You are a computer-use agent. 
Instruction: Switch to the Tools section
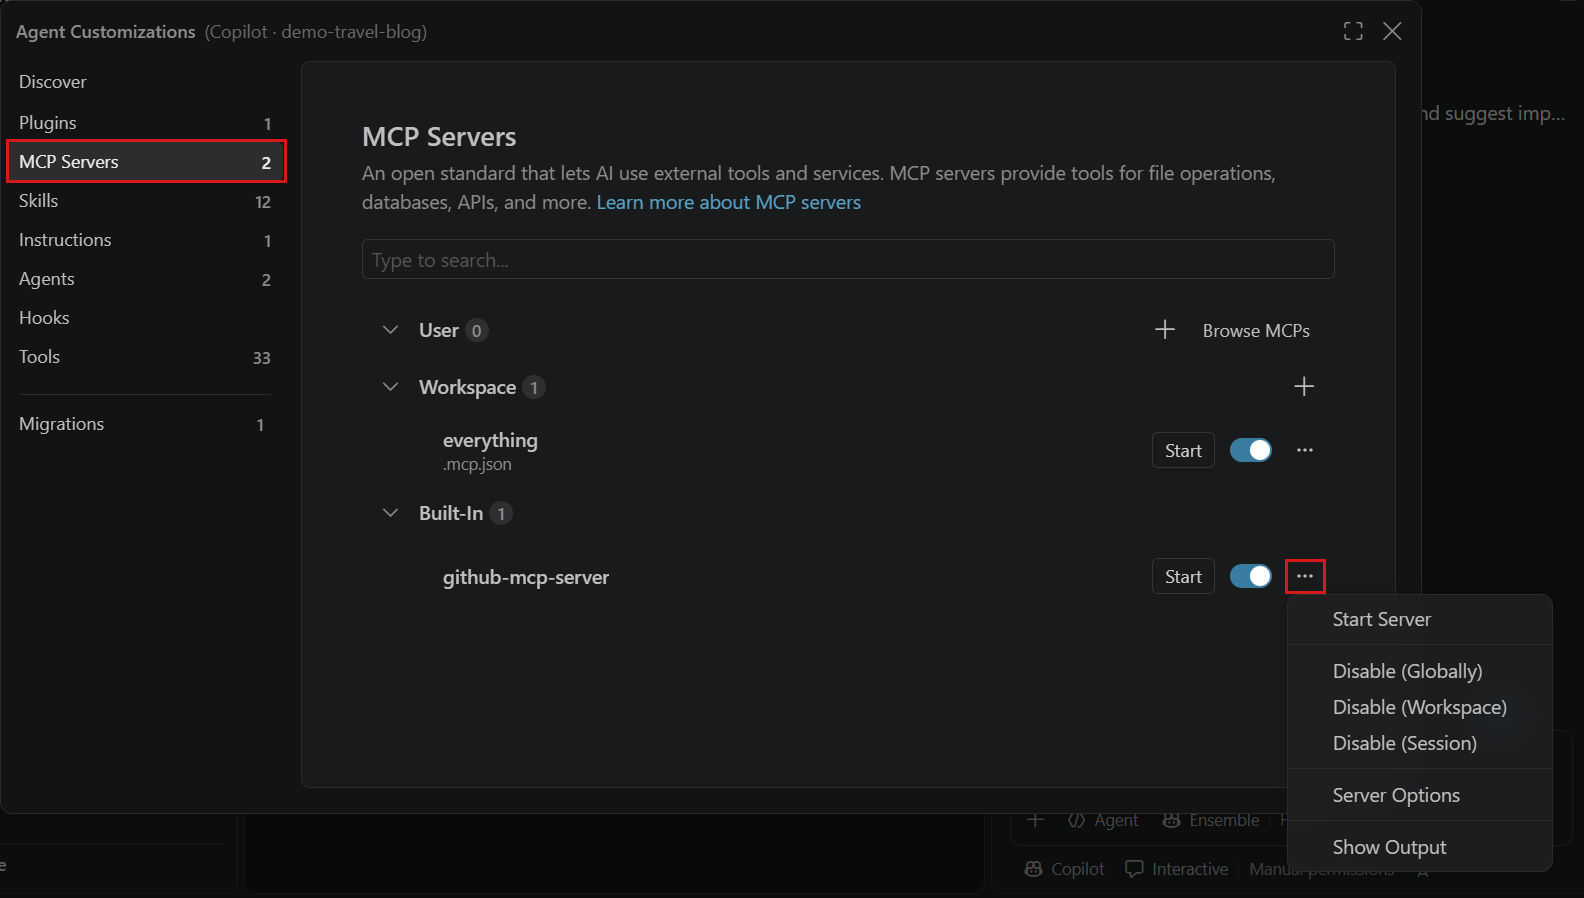click(145, 357)
